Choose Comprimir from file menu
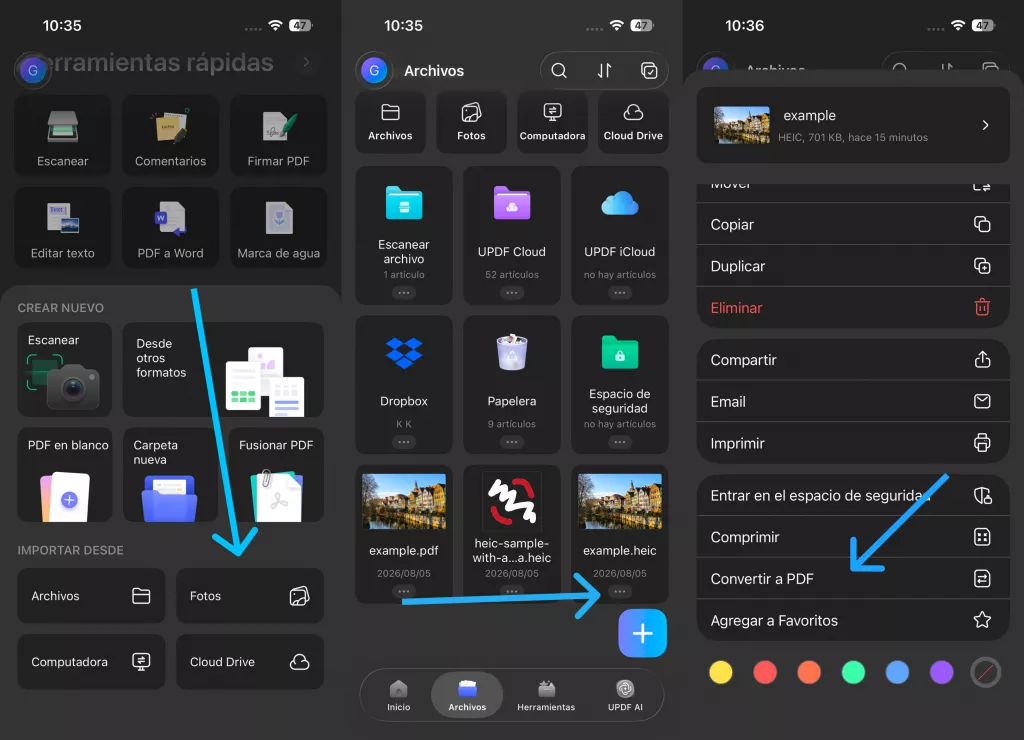1024x740 pixels. click(x=853, y=537)
